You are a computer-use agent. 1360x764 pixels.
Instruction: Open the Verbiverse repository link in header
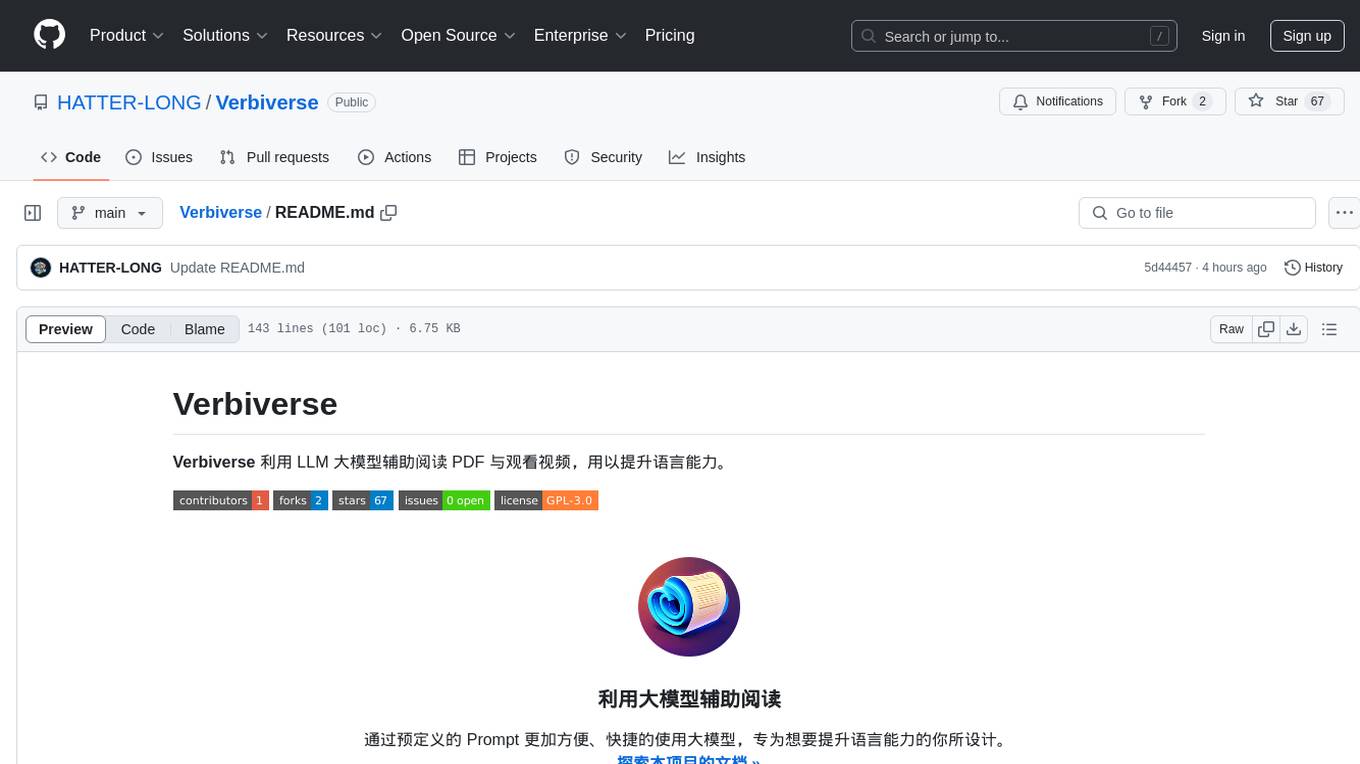267,102
